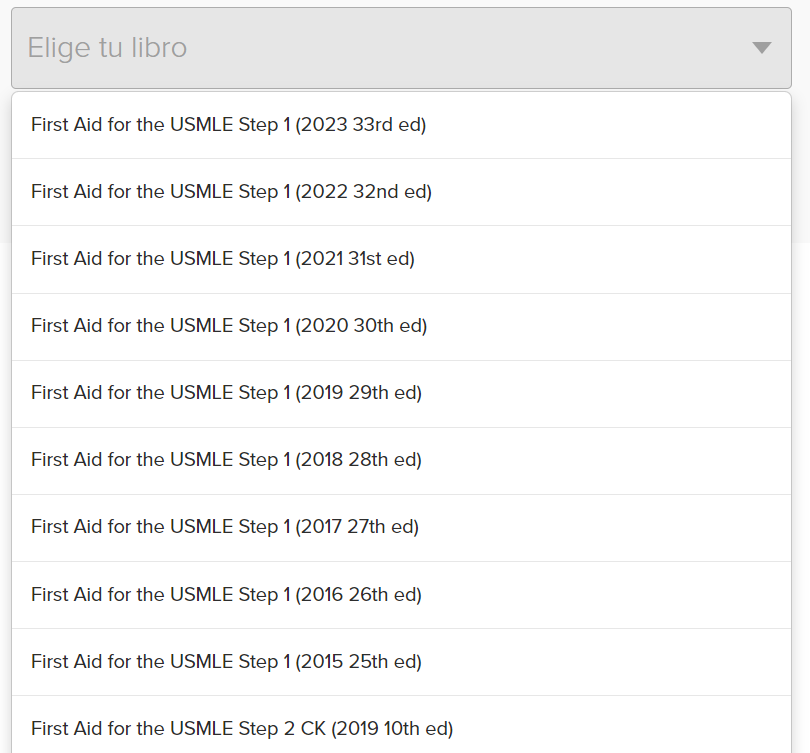Select First Aid Step 1 2023 33rd ed
This screenshot has height=753, width=810.
click(229, 125)
